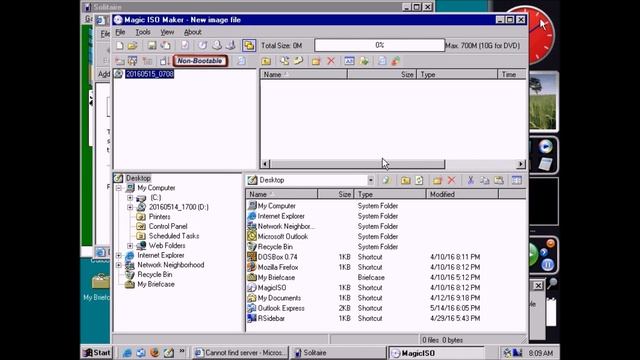The width and height of the screenshot is (640, 360).
Task: Click the new folder icon in Desktop browser toolbar
Action: pyautogui.click(x=437, y=180)
